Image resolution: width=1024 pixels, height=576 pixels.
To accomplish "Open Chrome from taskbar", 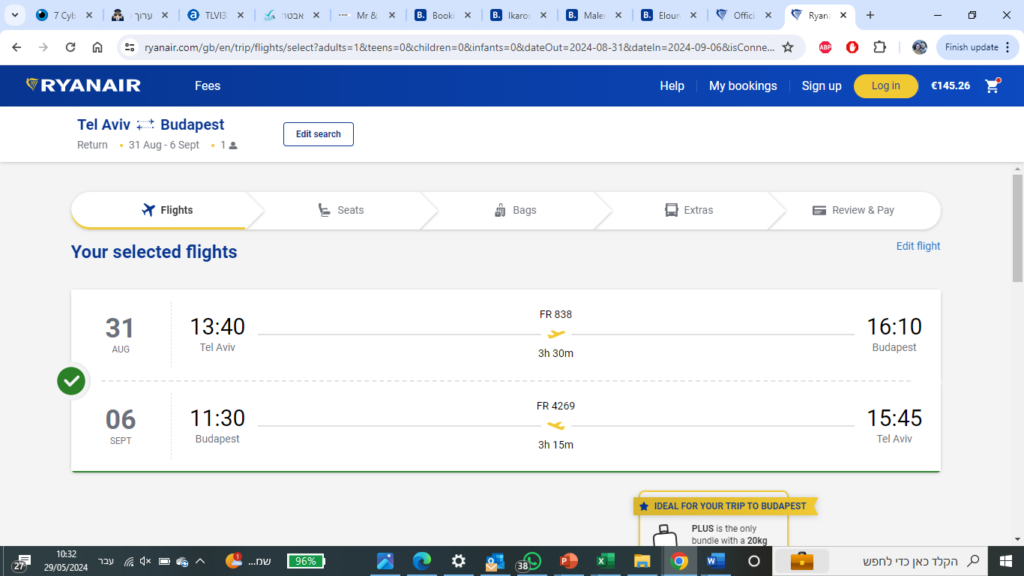I will (679, 561).
